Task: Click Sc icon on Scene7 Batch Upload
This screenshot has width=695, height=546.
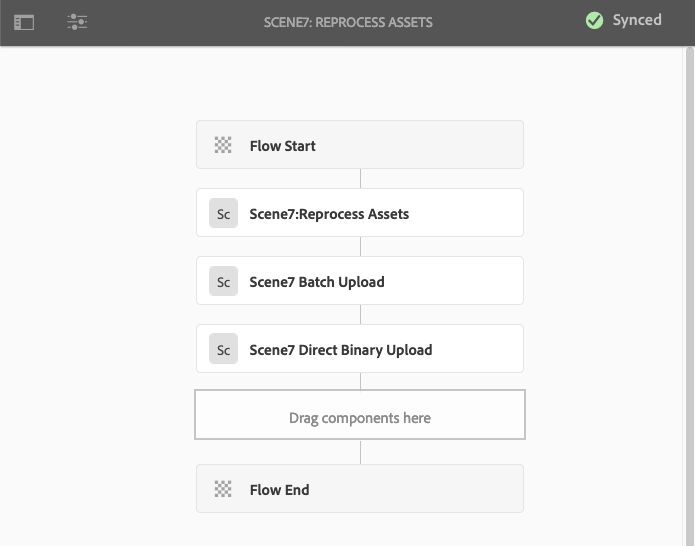Action: pyautogui.click(x=223, y=282)
